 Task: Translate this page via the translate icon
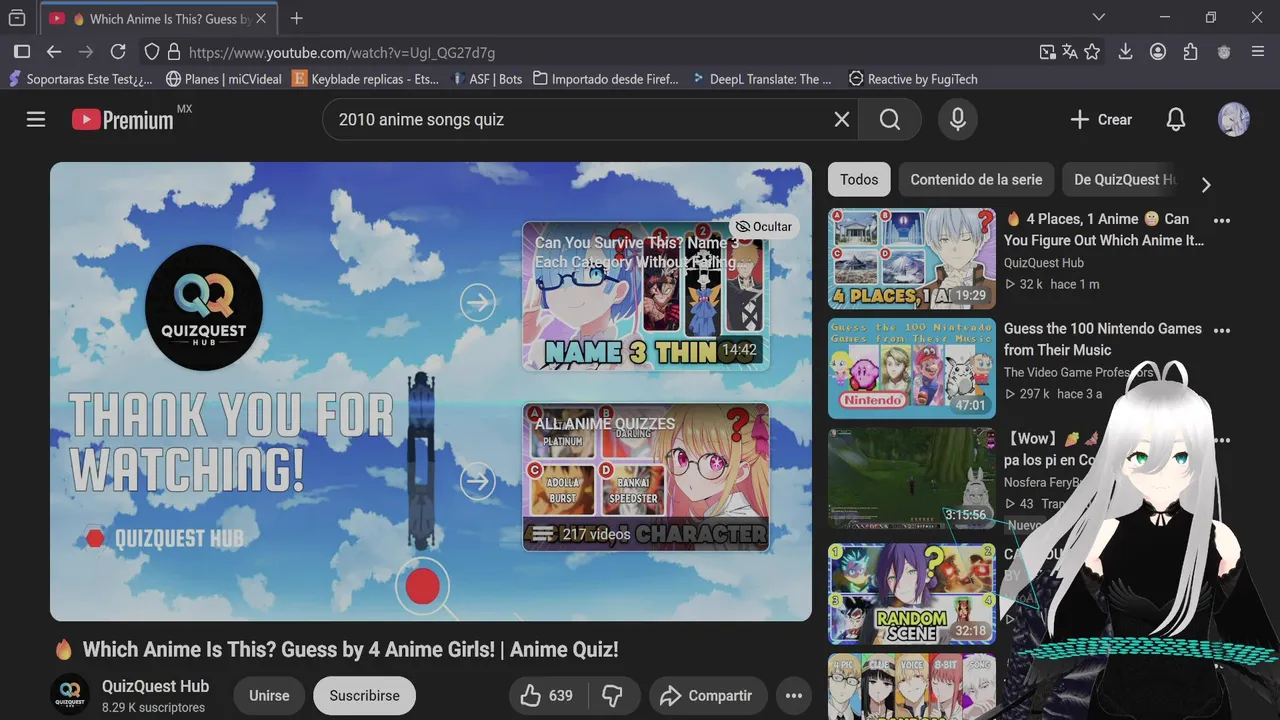click(1070, 52)
